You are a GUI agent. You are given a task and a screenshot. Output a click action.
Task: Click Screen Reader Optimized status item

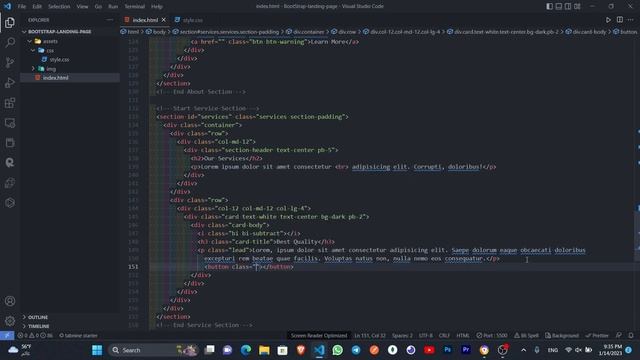pyautogui.click(x=319, y=336)
